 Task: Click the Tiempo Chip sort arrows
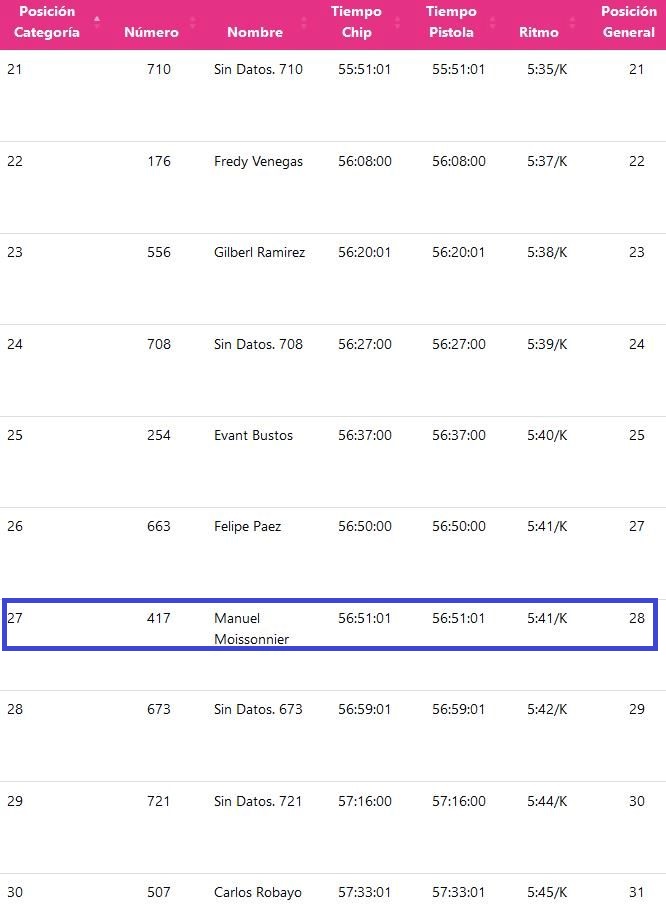tap(398, 22)
